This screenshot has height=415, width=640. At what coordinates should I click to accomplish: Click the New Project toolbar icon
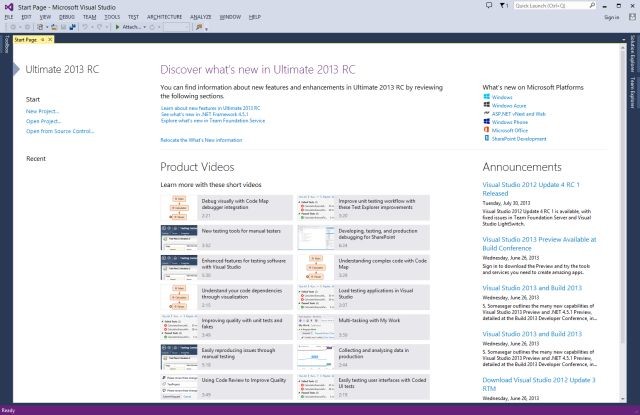(x=40, y=27)
